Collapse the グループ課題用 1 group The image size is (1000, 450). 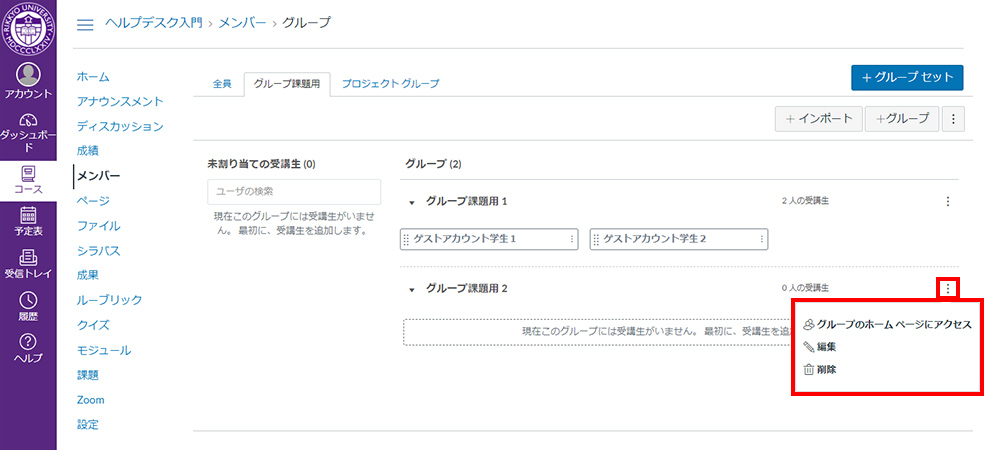411,202
